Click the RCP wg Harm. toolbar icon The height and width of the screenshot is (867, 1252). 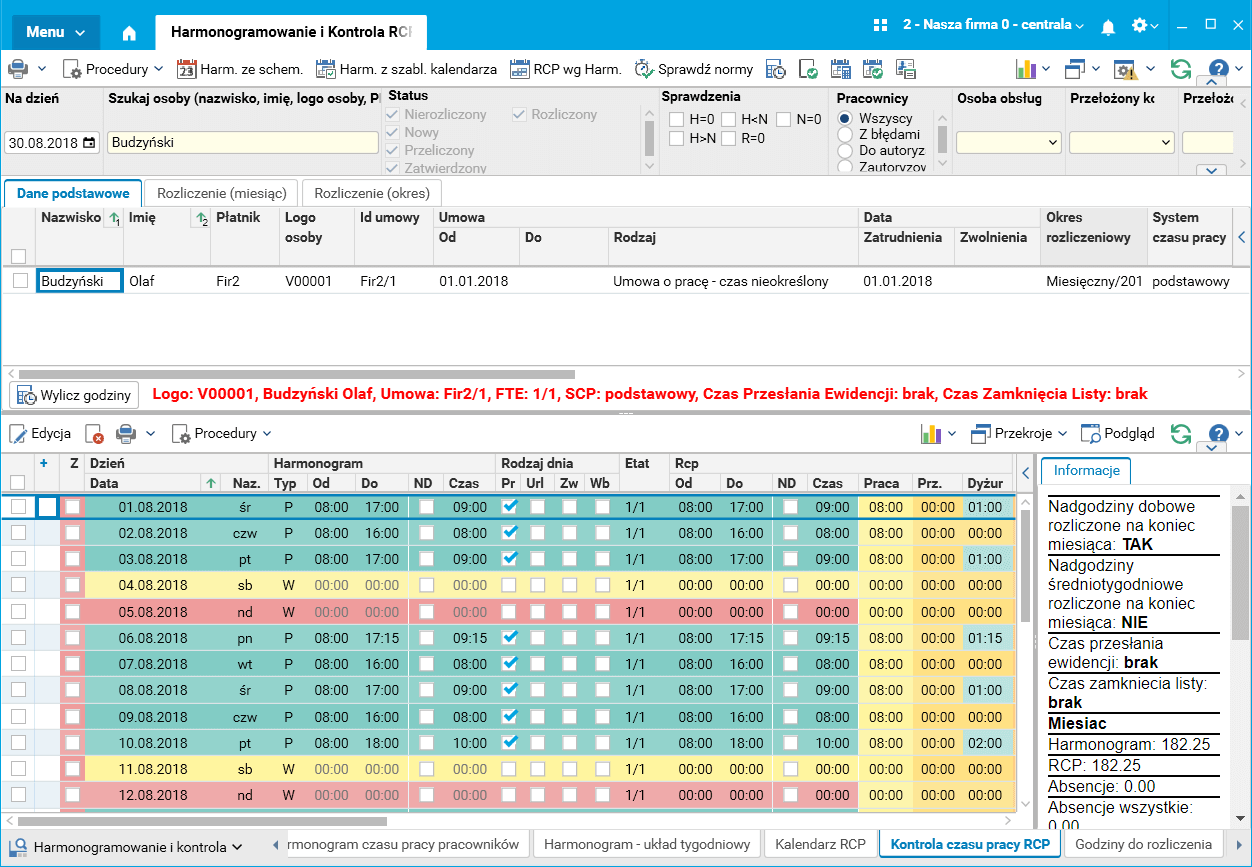pos(519,69)
